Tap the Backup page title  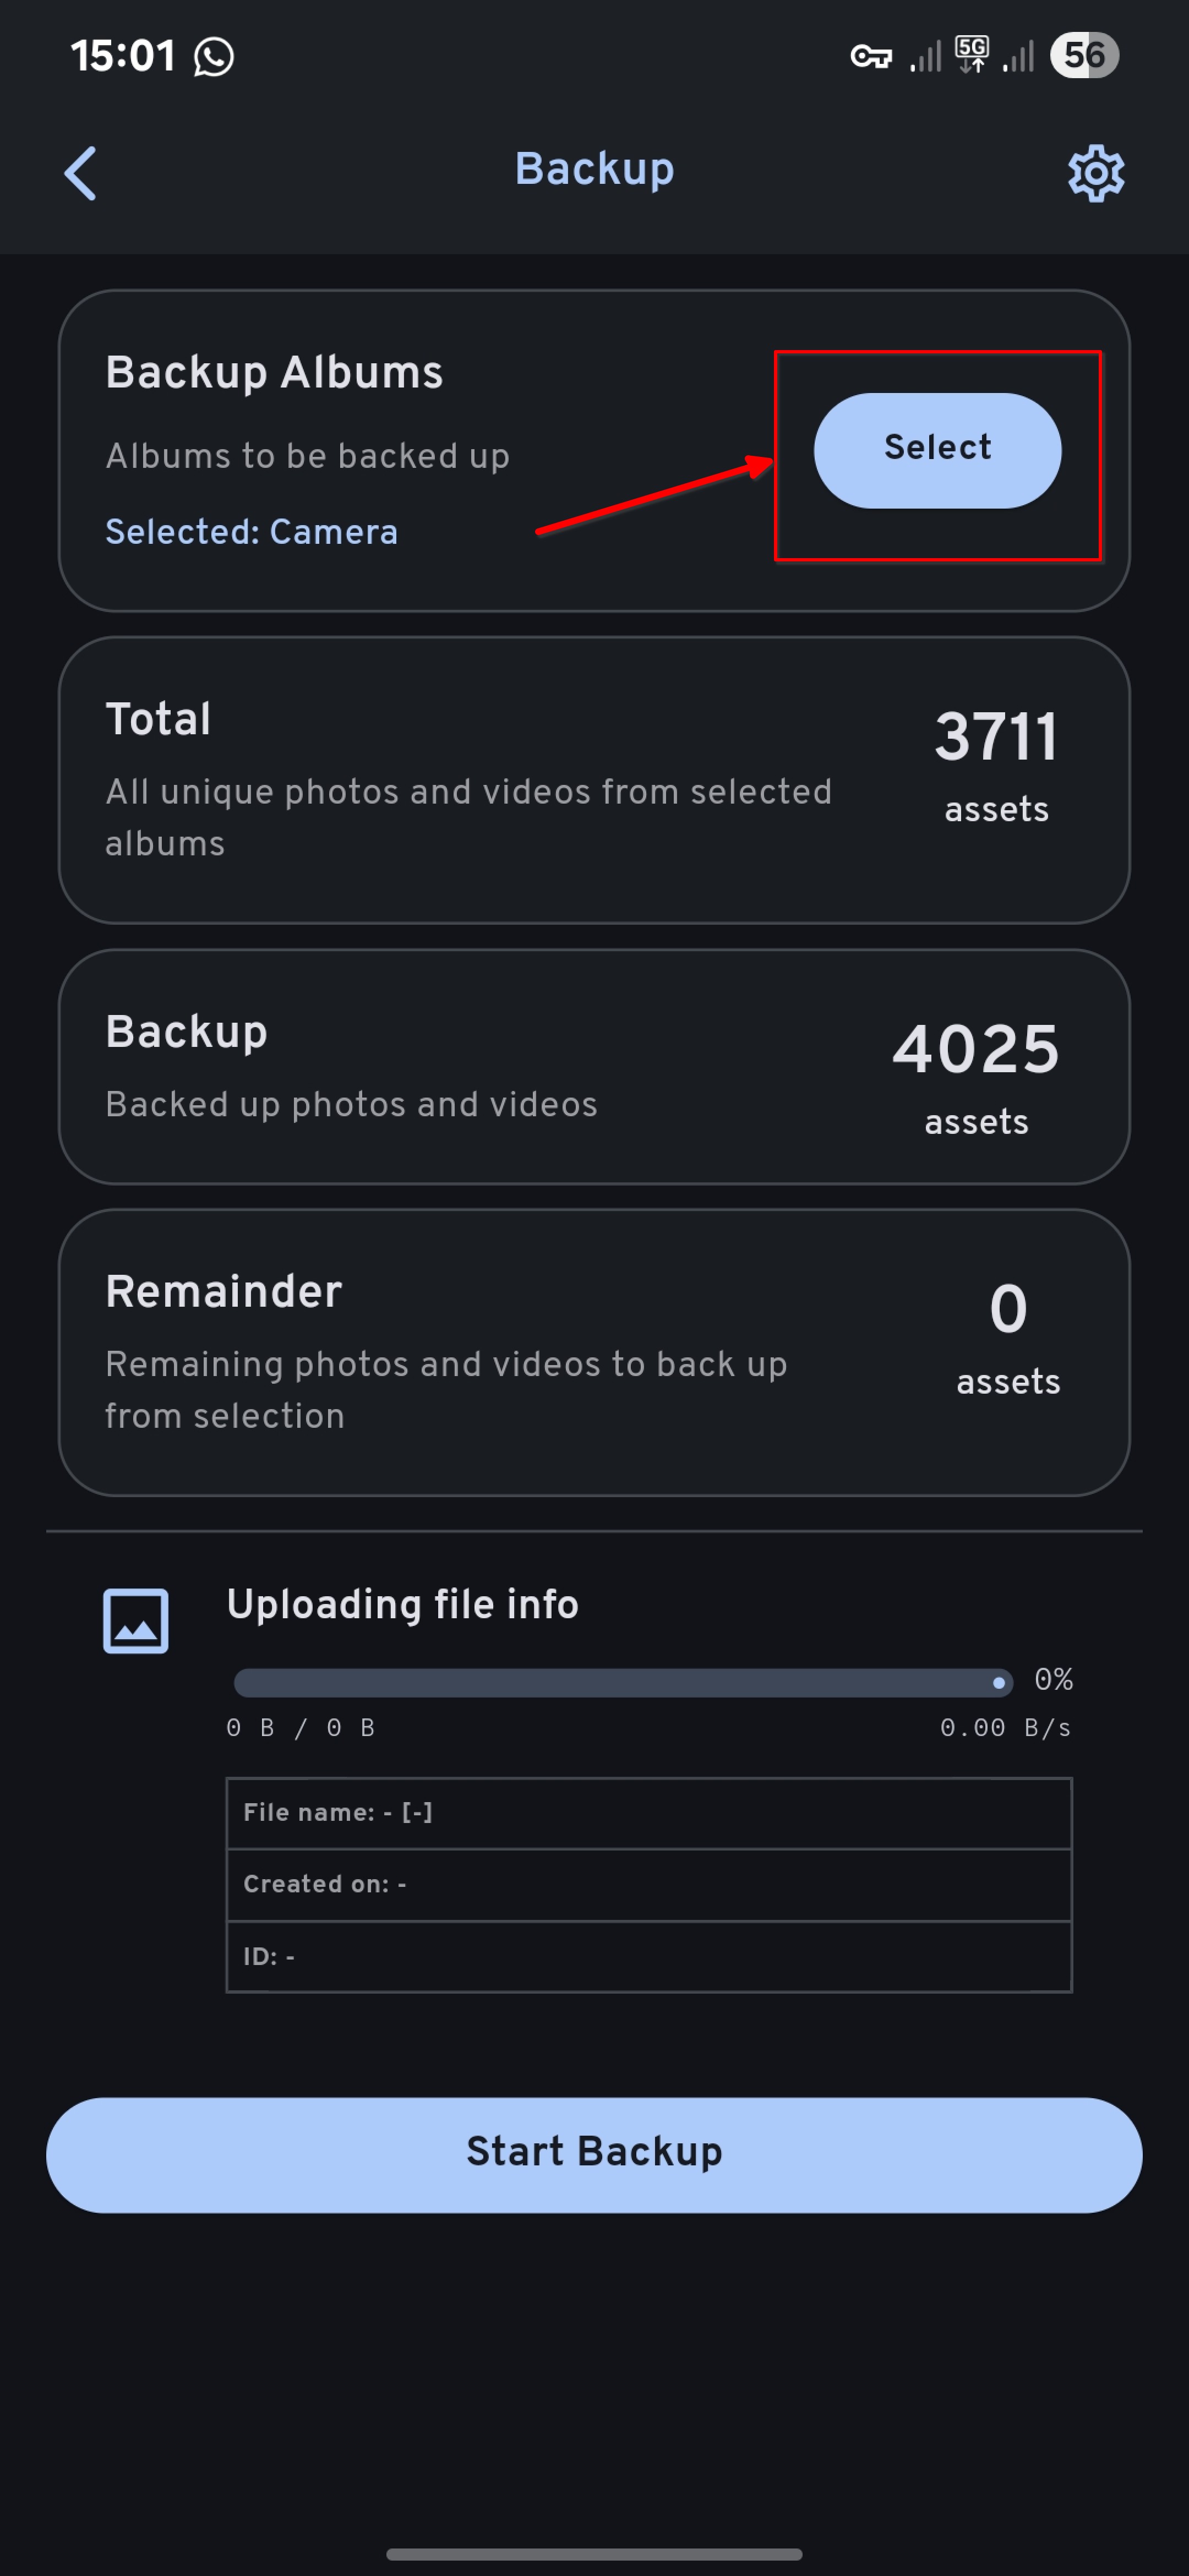(x=594, y=169)
